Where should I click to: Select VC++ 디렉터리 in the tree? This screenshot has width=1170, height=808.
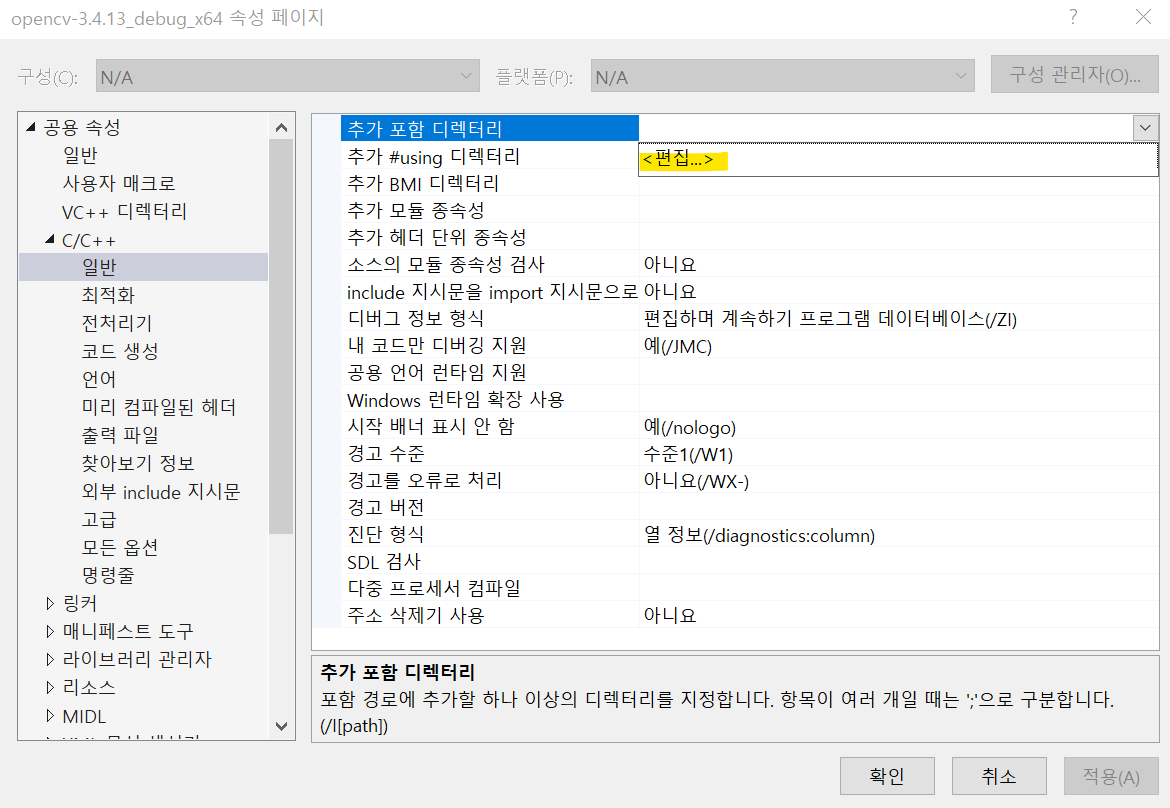click(124, 212)
